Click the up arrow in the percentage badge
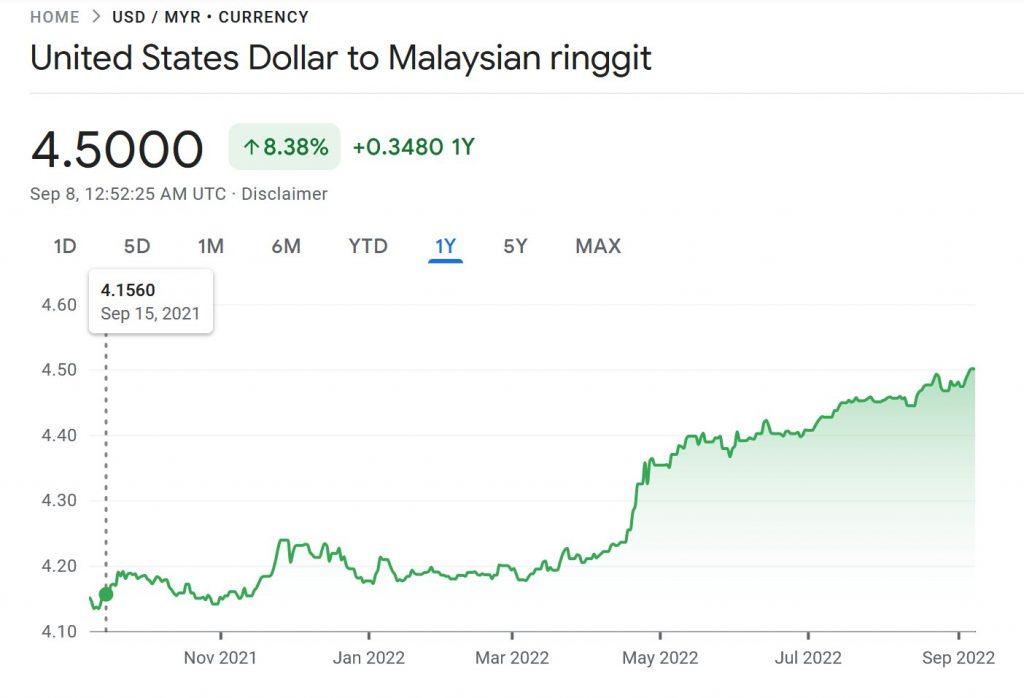Viewport: 1024px width, 698px height. [250, 148]
